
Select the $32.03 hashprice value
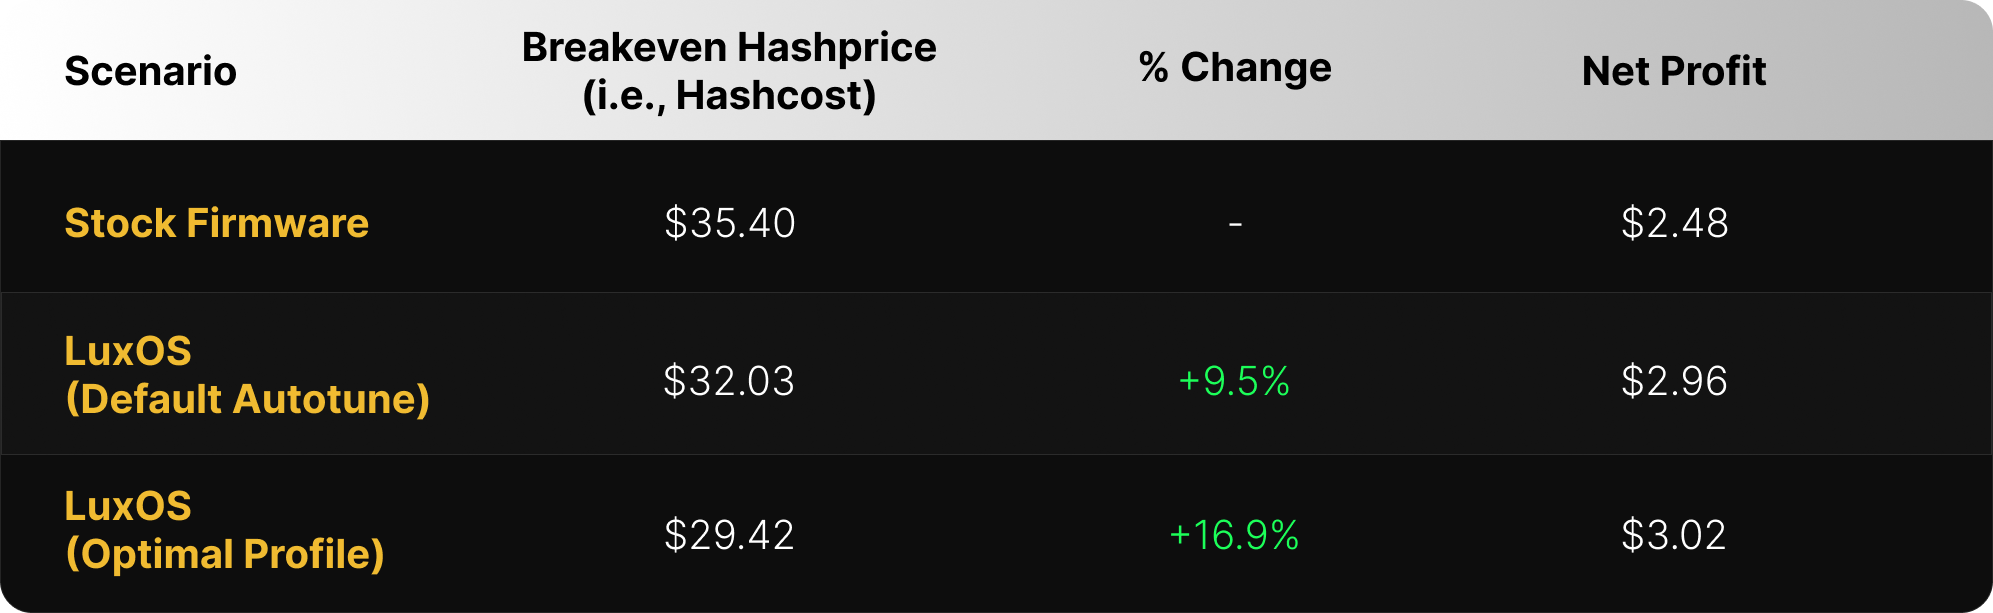click(x=729, y=381)
